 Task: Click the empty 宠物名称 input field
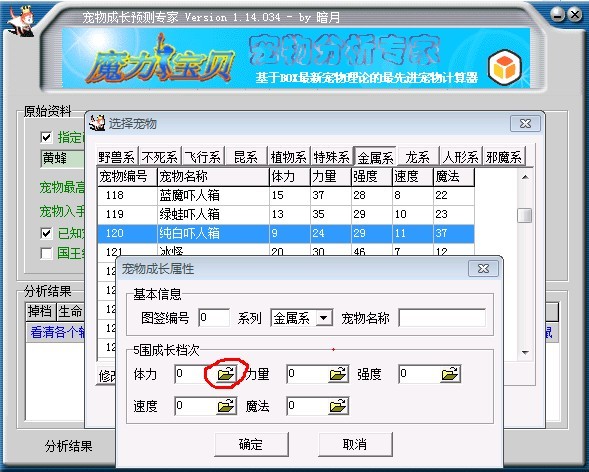pos(442,318)
